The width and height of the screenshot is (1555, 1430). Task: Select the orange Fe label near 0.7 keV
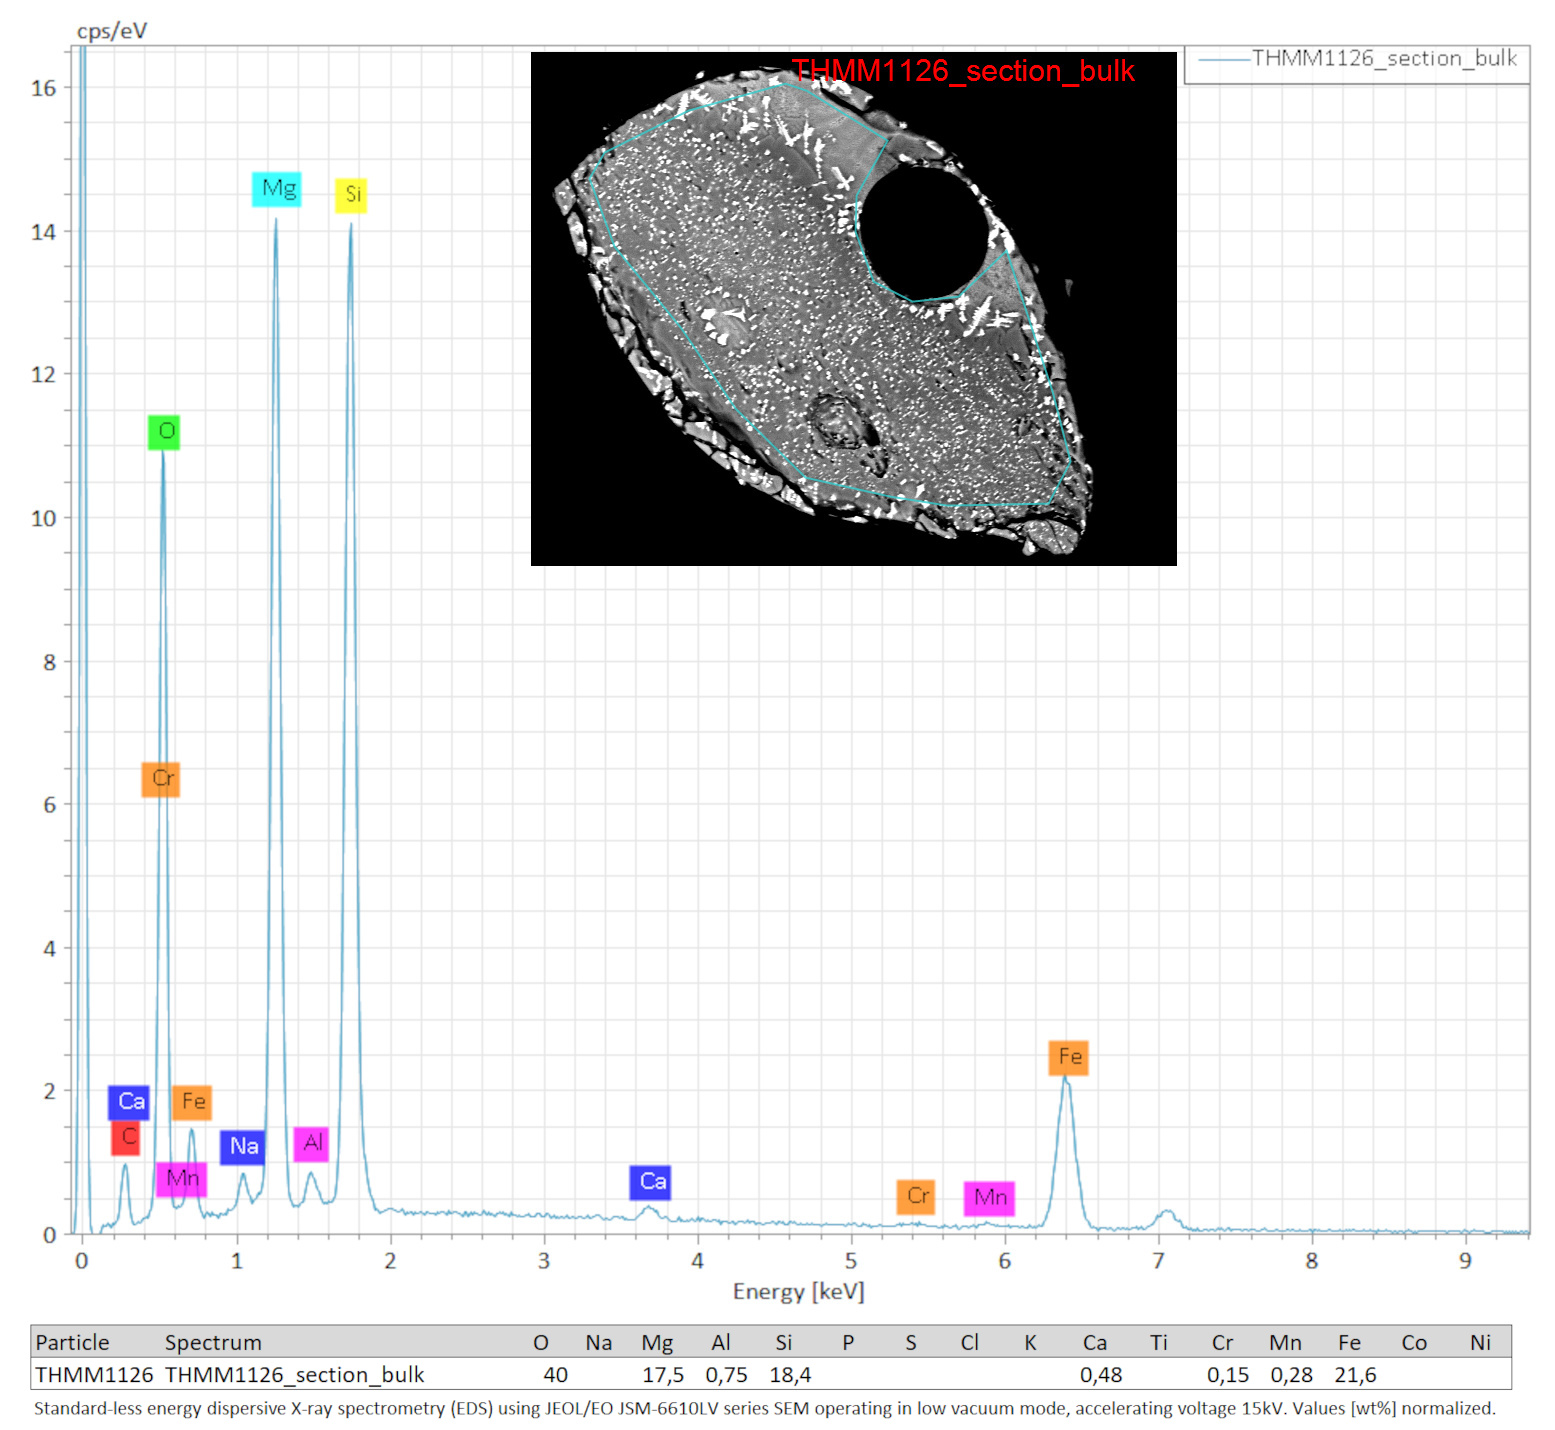tap(192, 1102)
